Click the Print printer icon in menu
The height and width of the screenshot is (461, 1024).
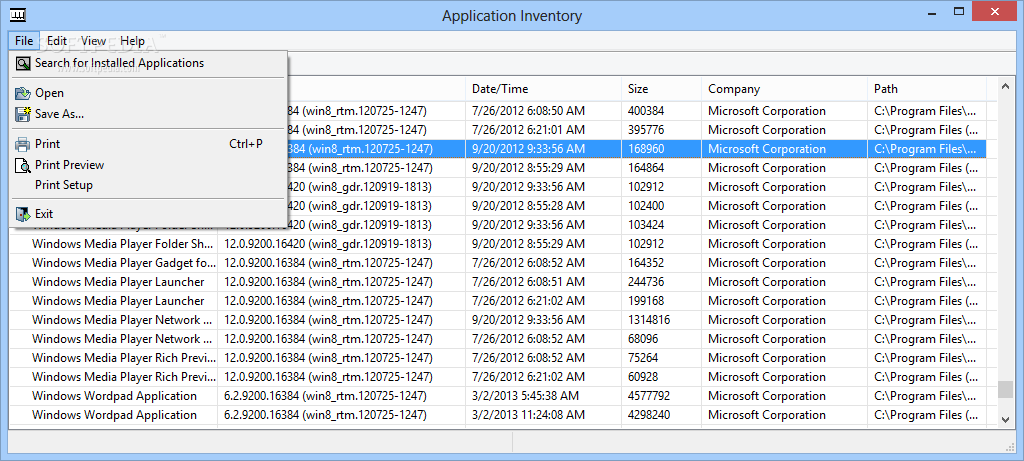pyautogui.click(x=23, y=144)
